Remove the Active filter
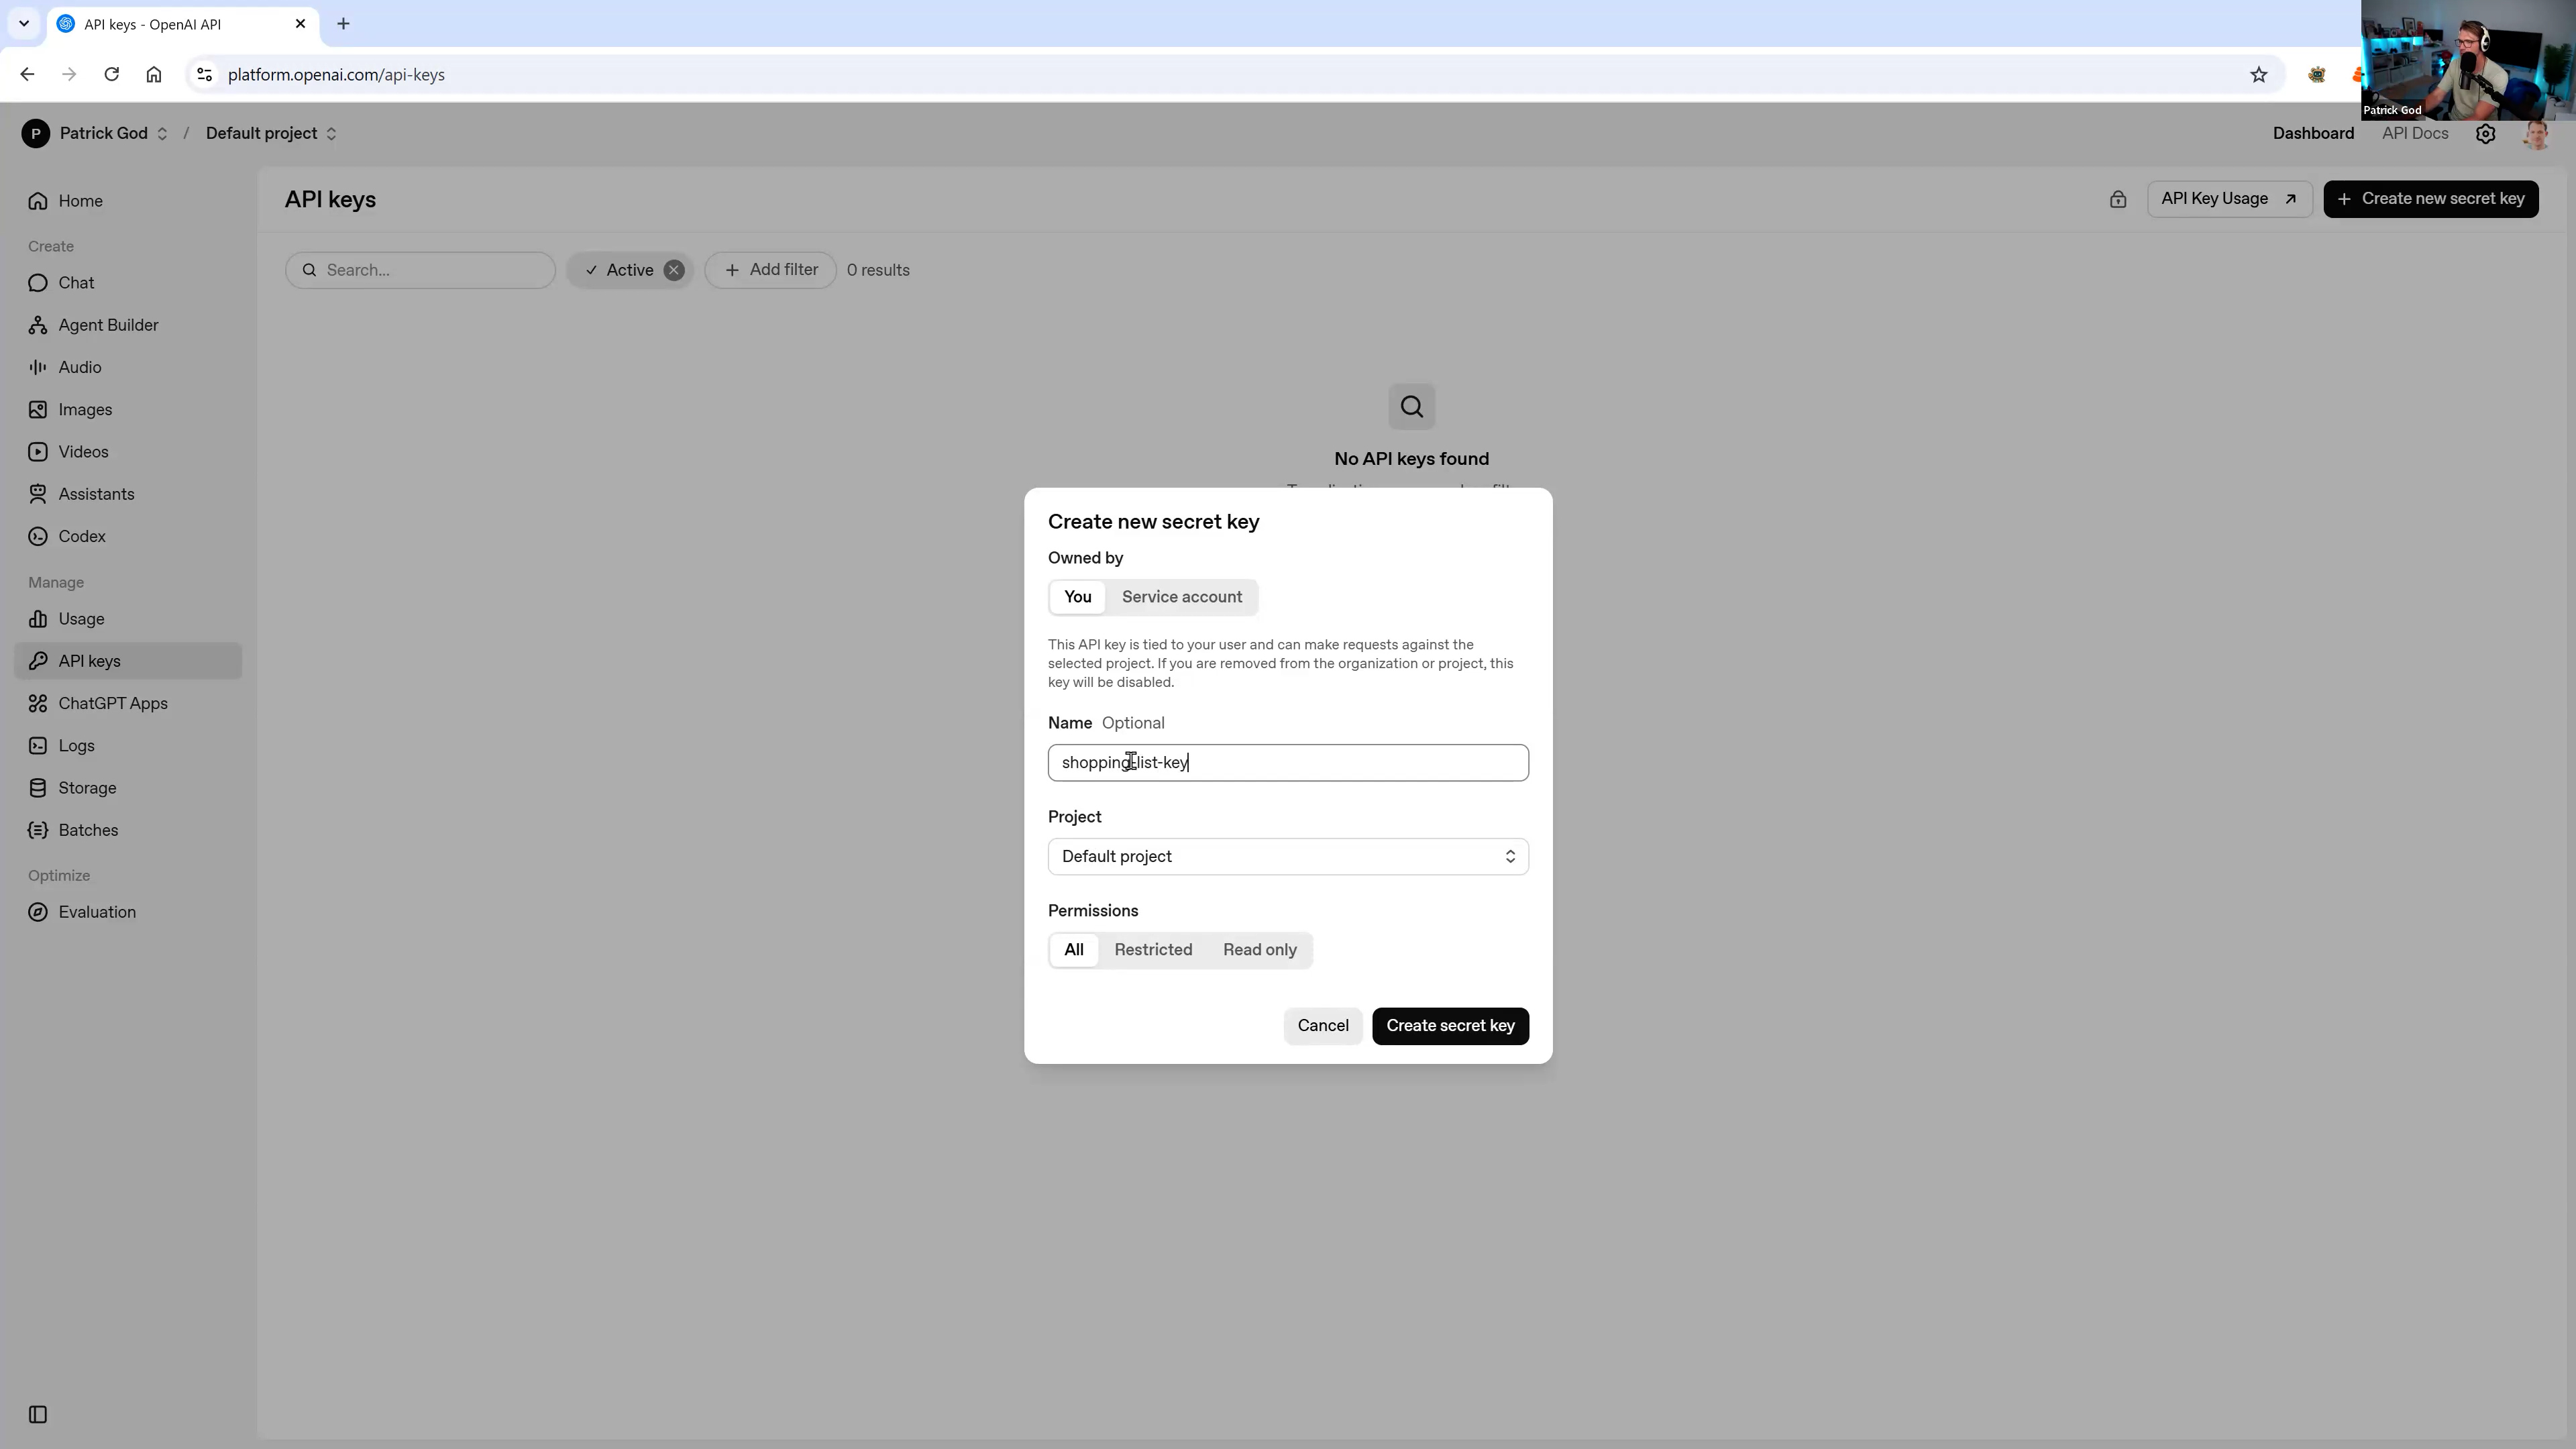 (674, 270)
